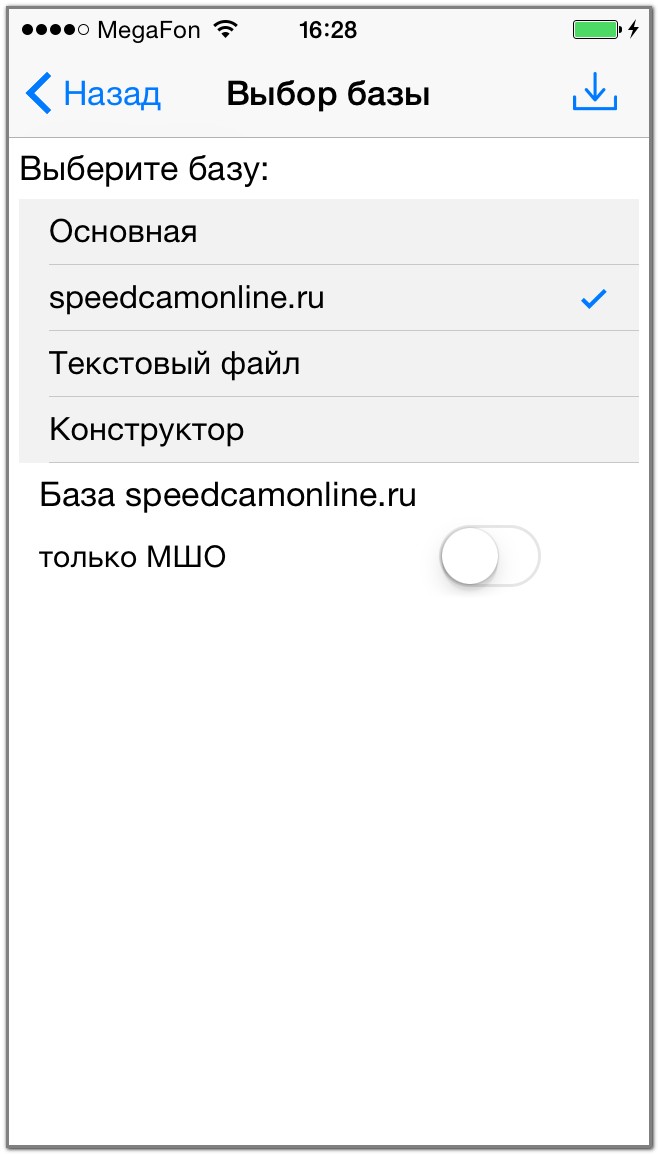This screenshot has width=658, height=1154.
Task: Tap the "Выберите базу:" section header
Action: tap(145, 168)
